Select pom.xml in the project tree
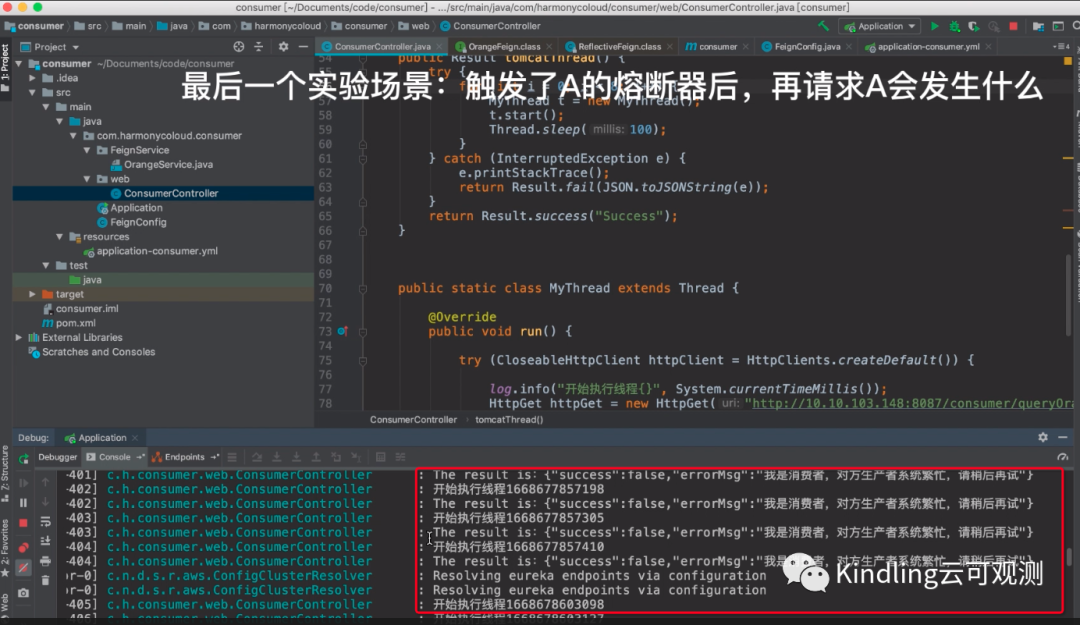Screen dimensions: 1080x625 [76, 323]
